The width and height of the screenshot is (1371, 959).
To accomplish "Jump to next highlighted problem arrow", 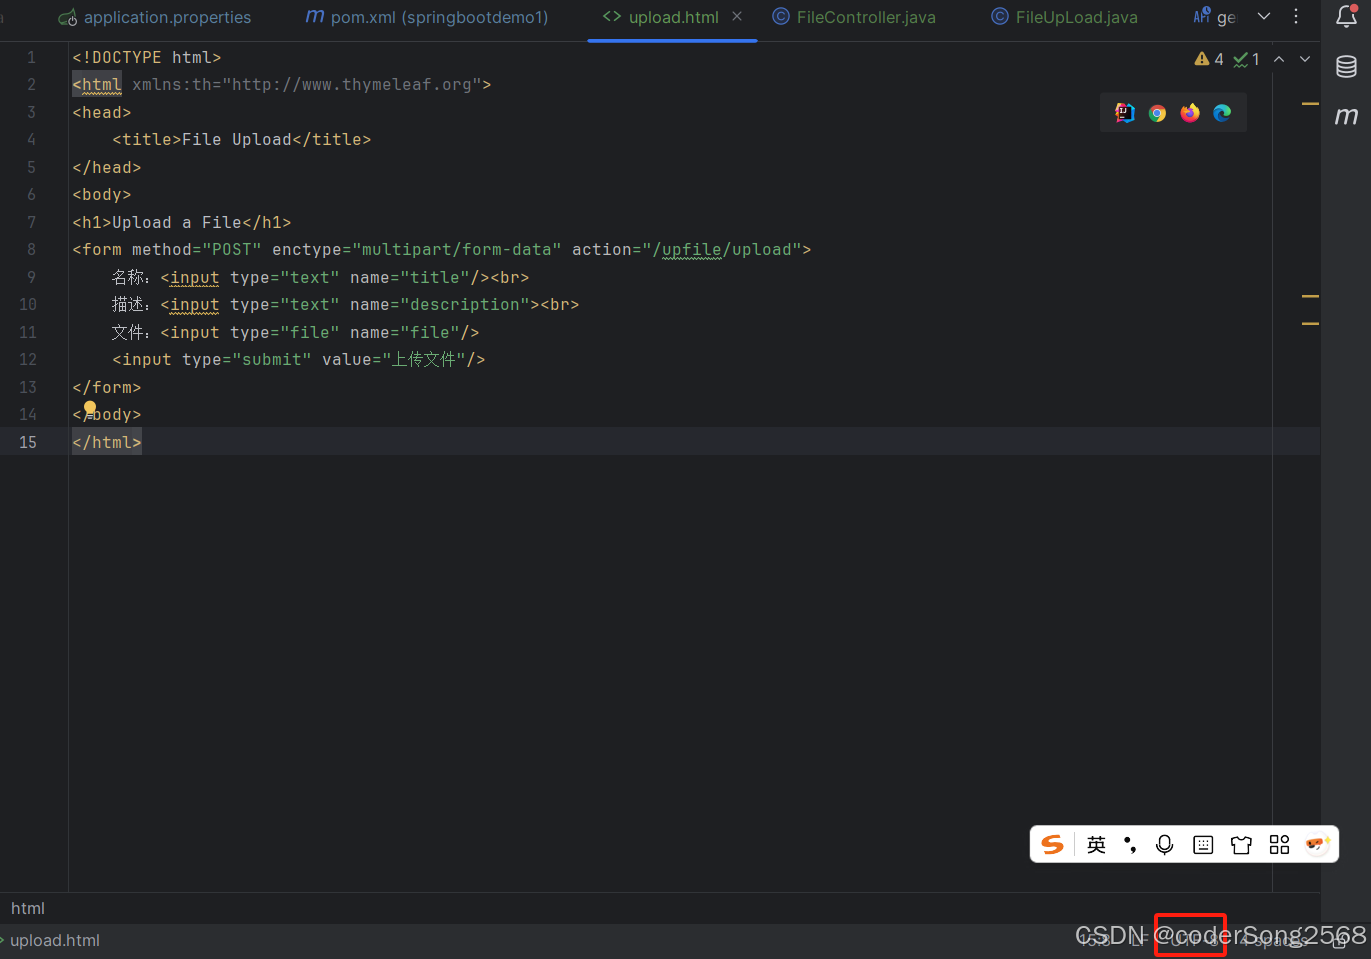I will 1305,59.
